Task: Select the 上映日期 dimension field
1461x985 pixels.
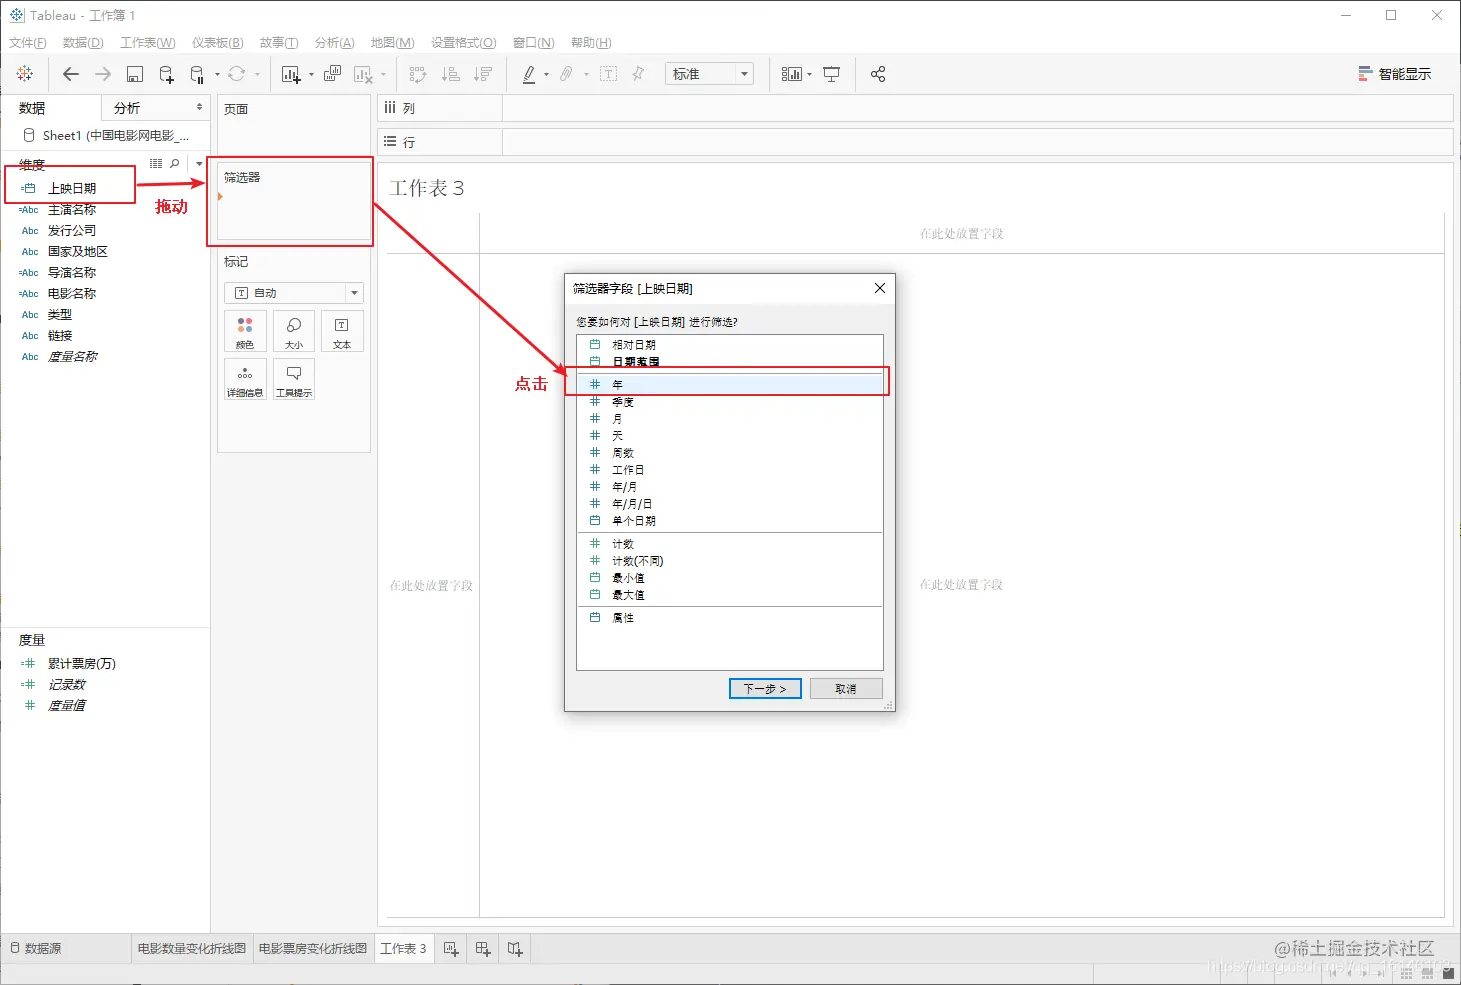Action: (x=72, y=188)
